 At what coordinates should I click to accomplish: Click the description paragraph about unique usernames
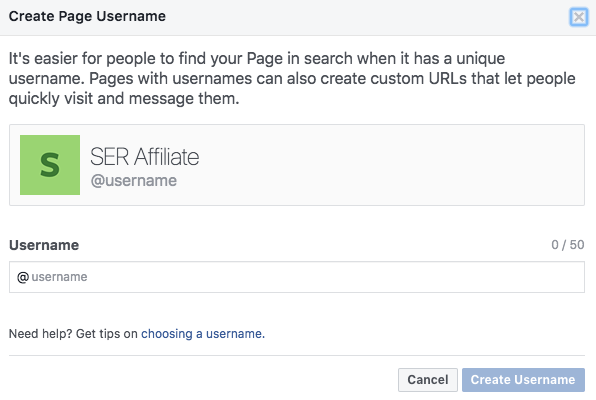pyautogui.click(x=292, y=78)
